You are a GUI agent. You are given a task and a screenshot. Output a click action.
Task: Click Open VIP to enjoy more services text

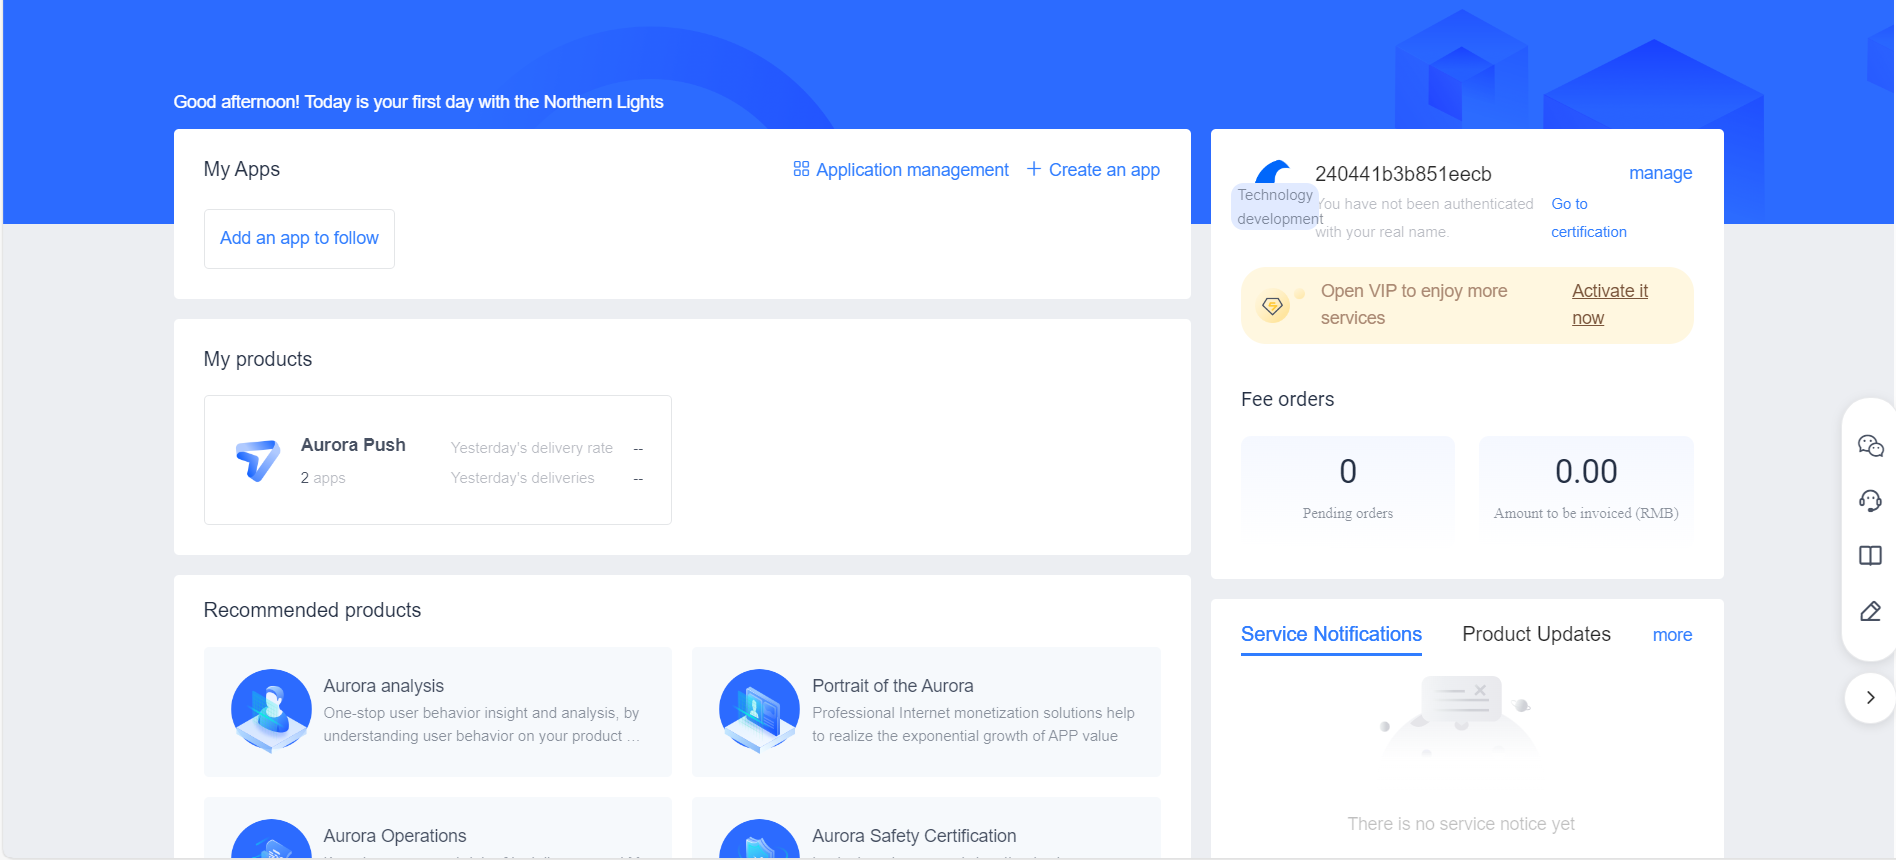tap(1414, 304)
